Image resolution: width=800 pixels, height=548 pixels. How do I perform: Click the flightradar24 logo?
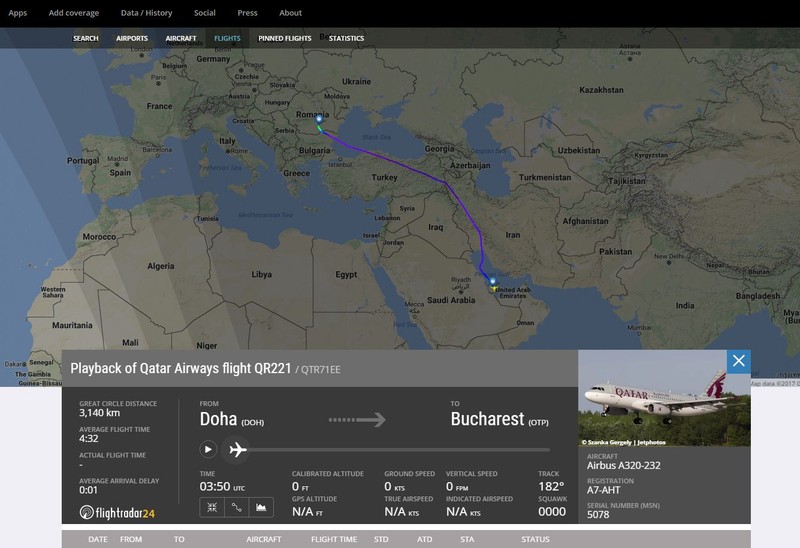pos(117,512)
